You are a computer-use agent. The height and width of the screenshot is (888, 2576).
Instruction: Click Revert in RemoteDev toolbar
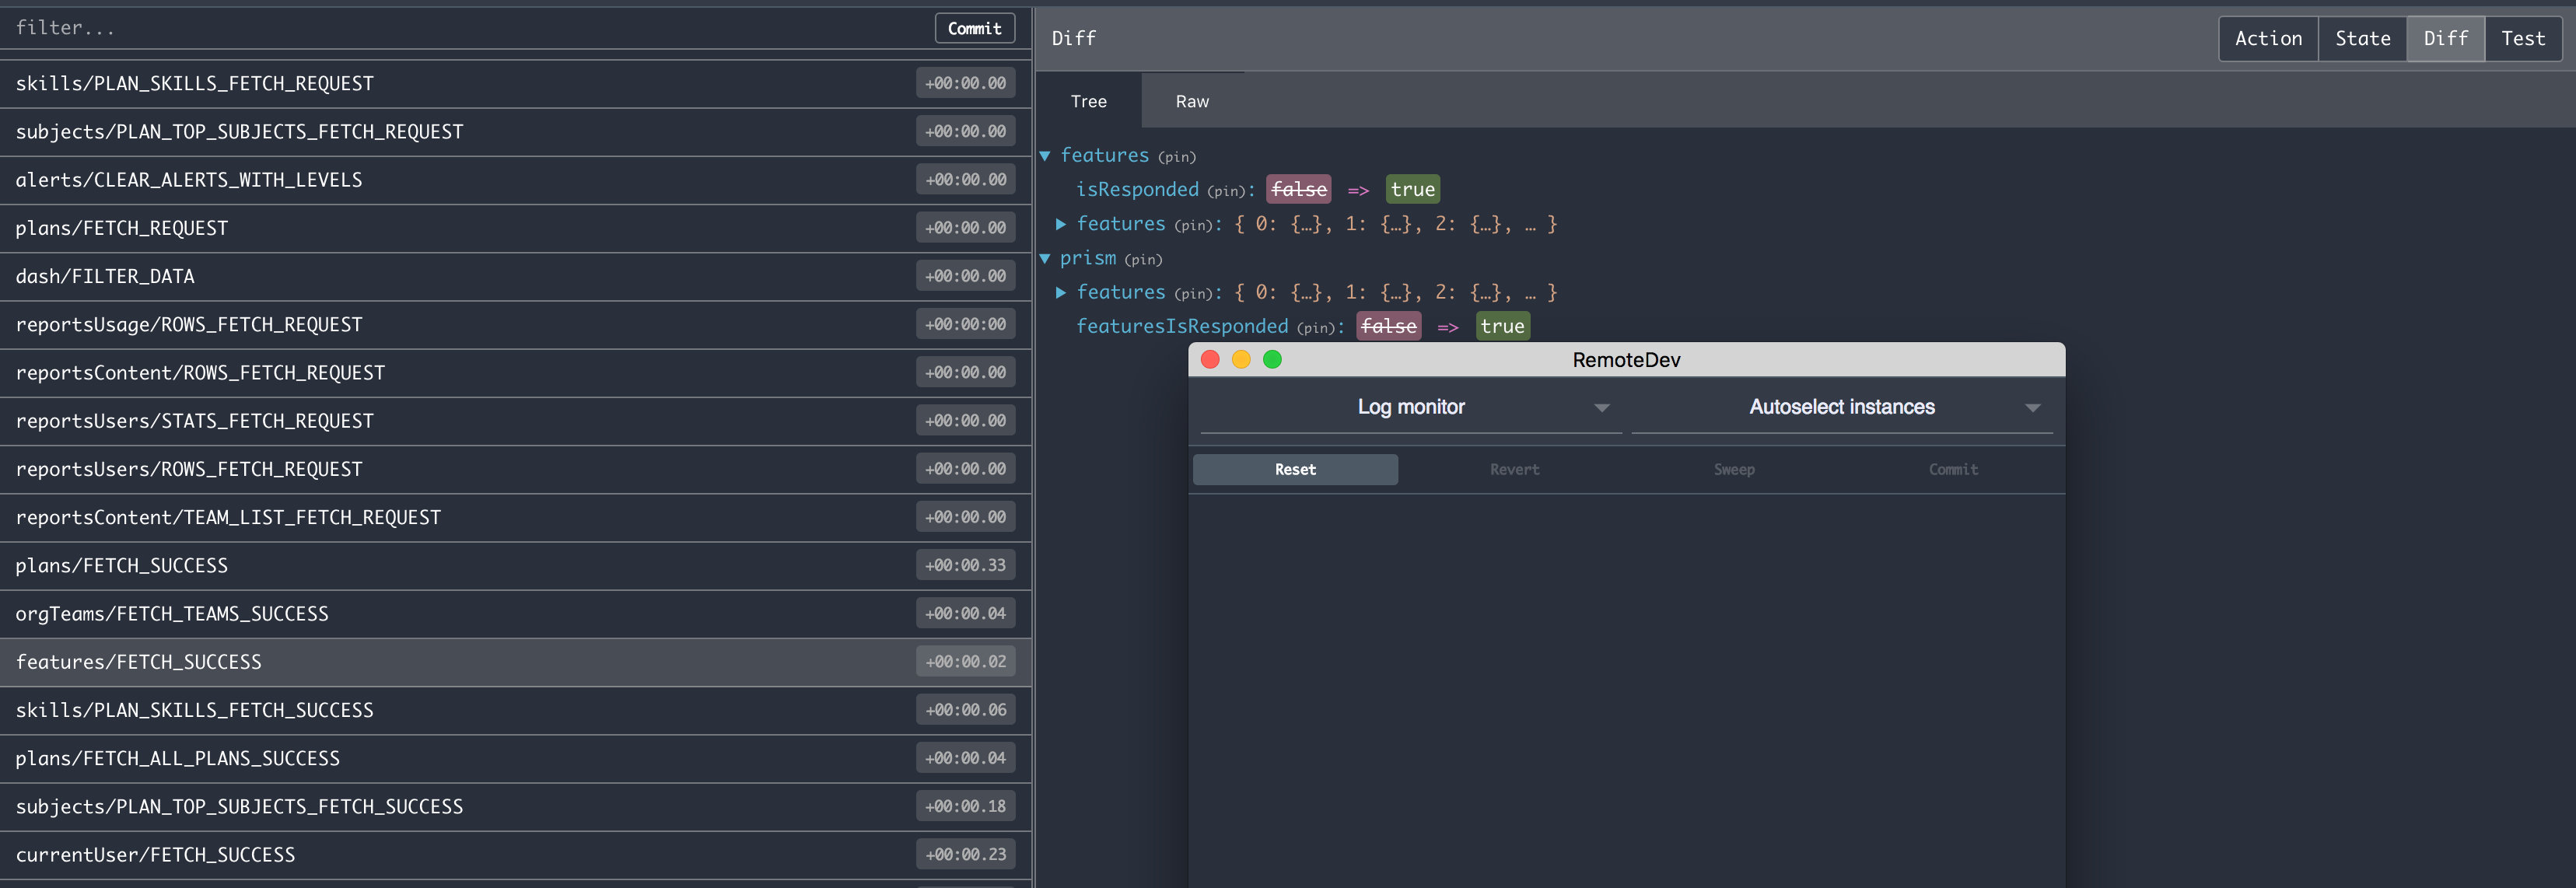click(1514, 470)
